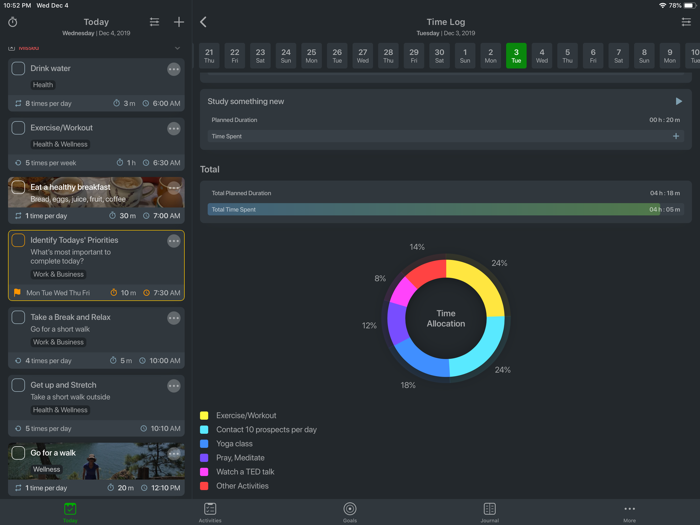Open more options for Drink water task

pyautogui.click(x=174, y=69)
